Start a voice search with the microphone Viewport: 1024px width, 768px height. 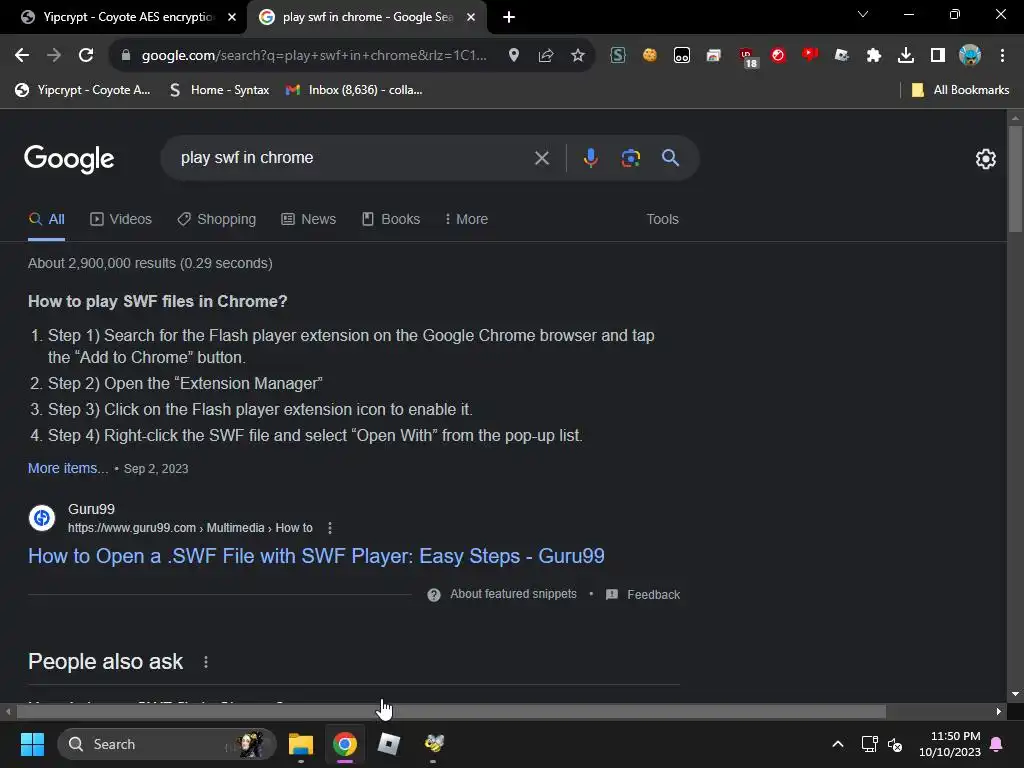pyautogui.click(x=590, y=158)
